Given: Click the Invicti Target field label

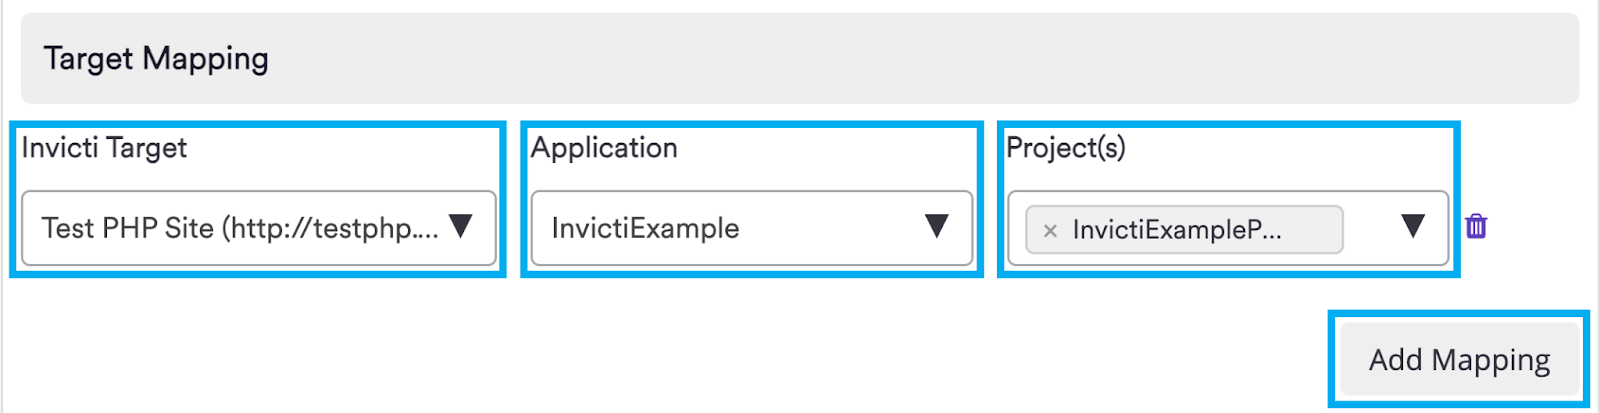Looking at the screenshot, I should point(104,148).
